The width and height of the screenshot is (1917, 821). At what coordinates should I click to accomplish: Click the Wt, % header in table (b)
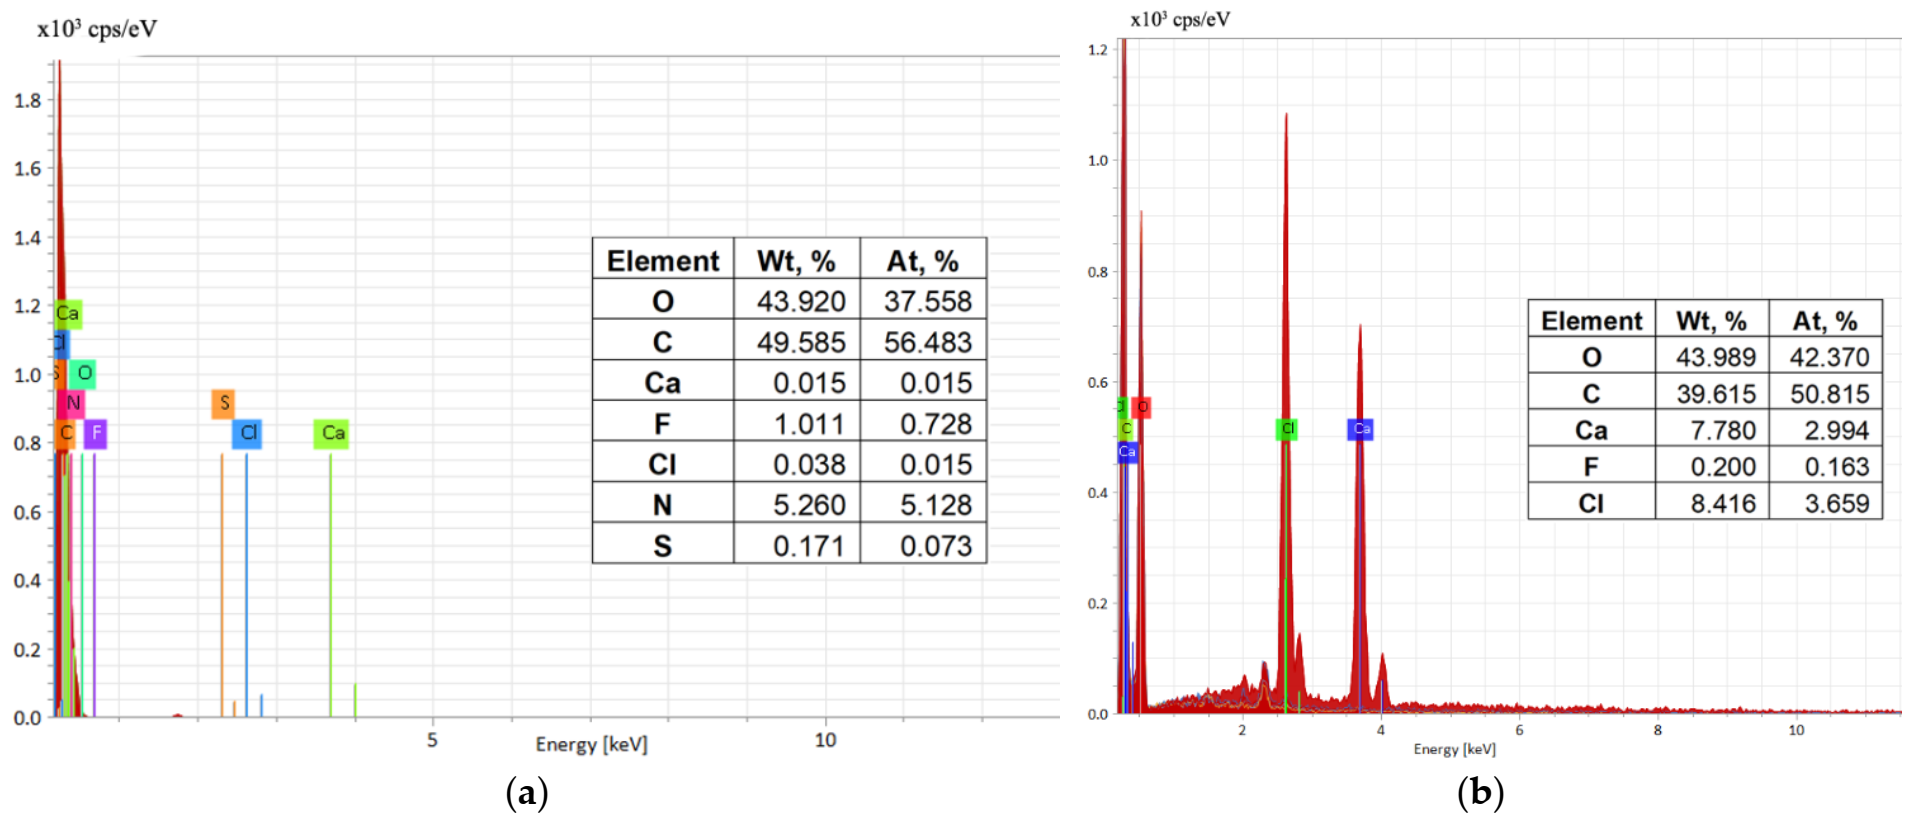tap(1711, 321)
